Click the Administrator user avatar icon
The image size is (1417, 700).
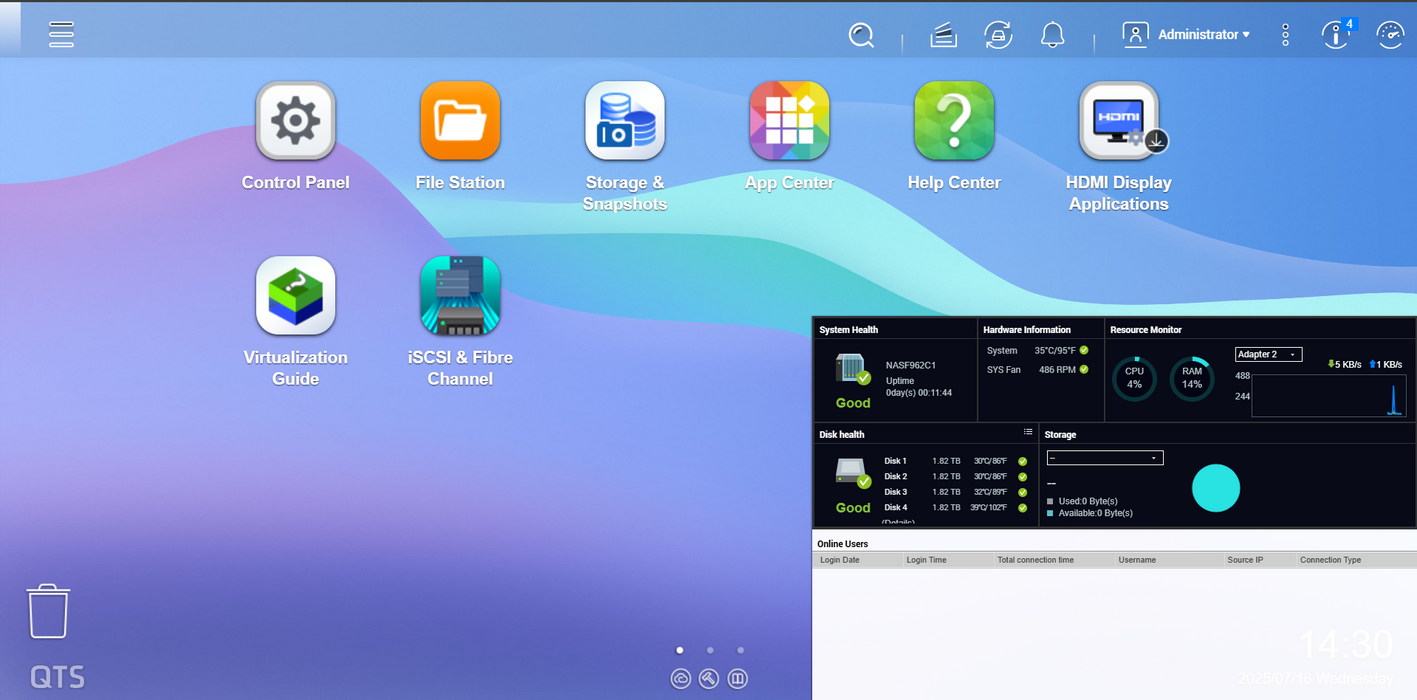click(x=1135, y=35)
